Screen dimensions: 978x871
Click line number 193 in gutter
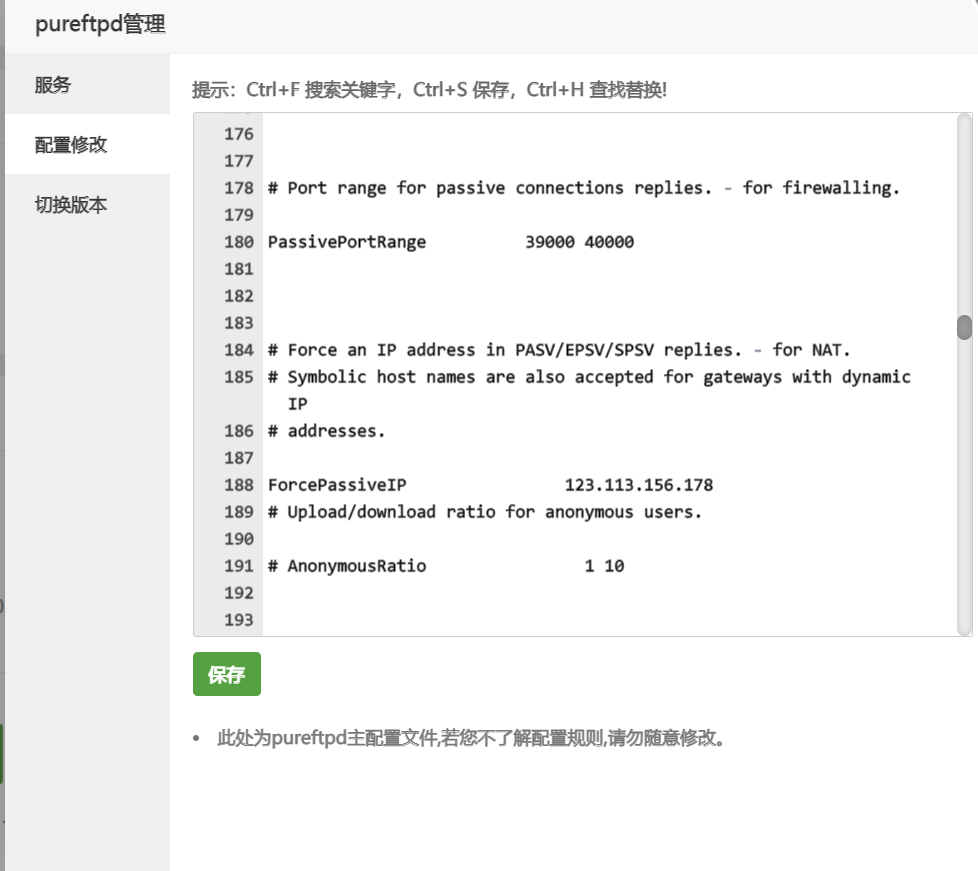coord(239,620)
